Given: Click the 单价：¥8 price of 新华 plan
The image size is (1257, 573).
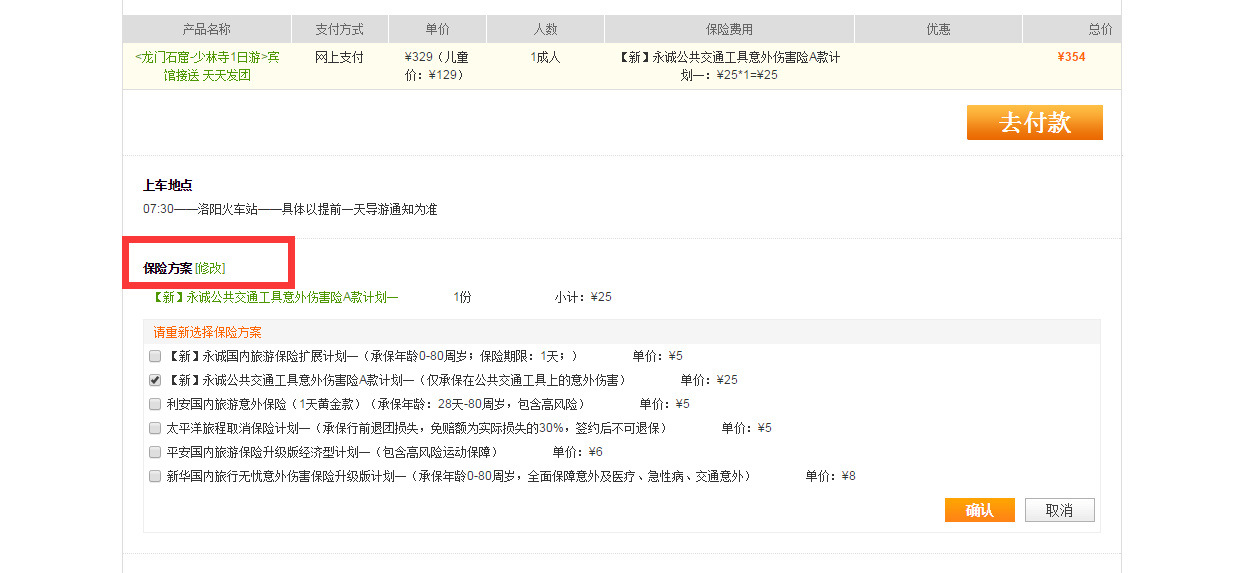Looking at the screenshot, I should tap(830, 476).
